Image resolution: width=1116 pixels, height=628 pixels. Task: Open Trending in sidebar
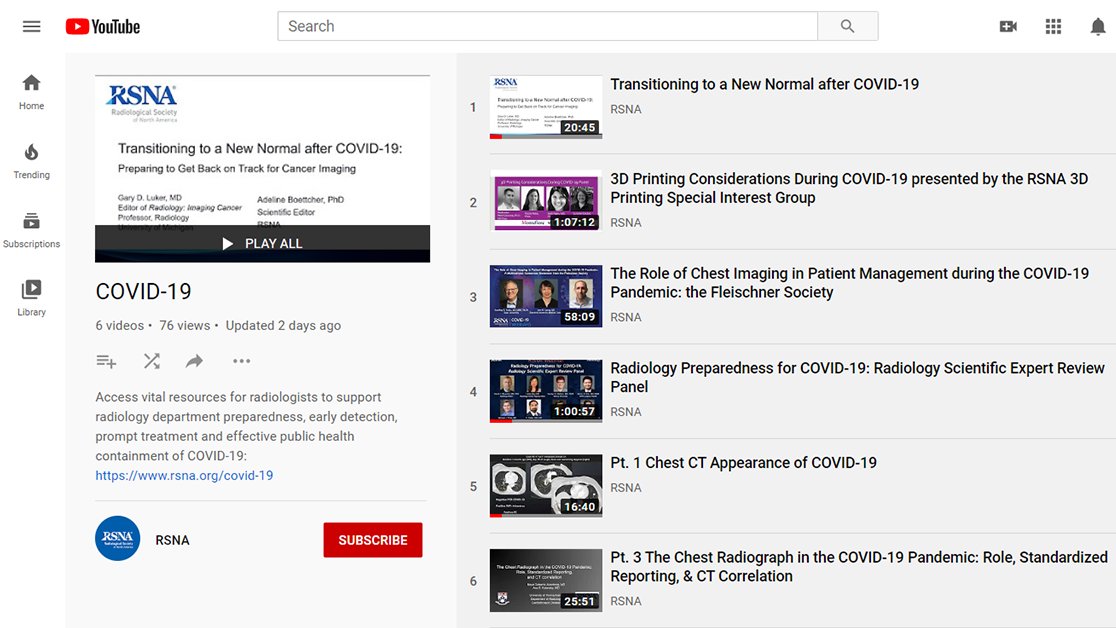[31, 162]
